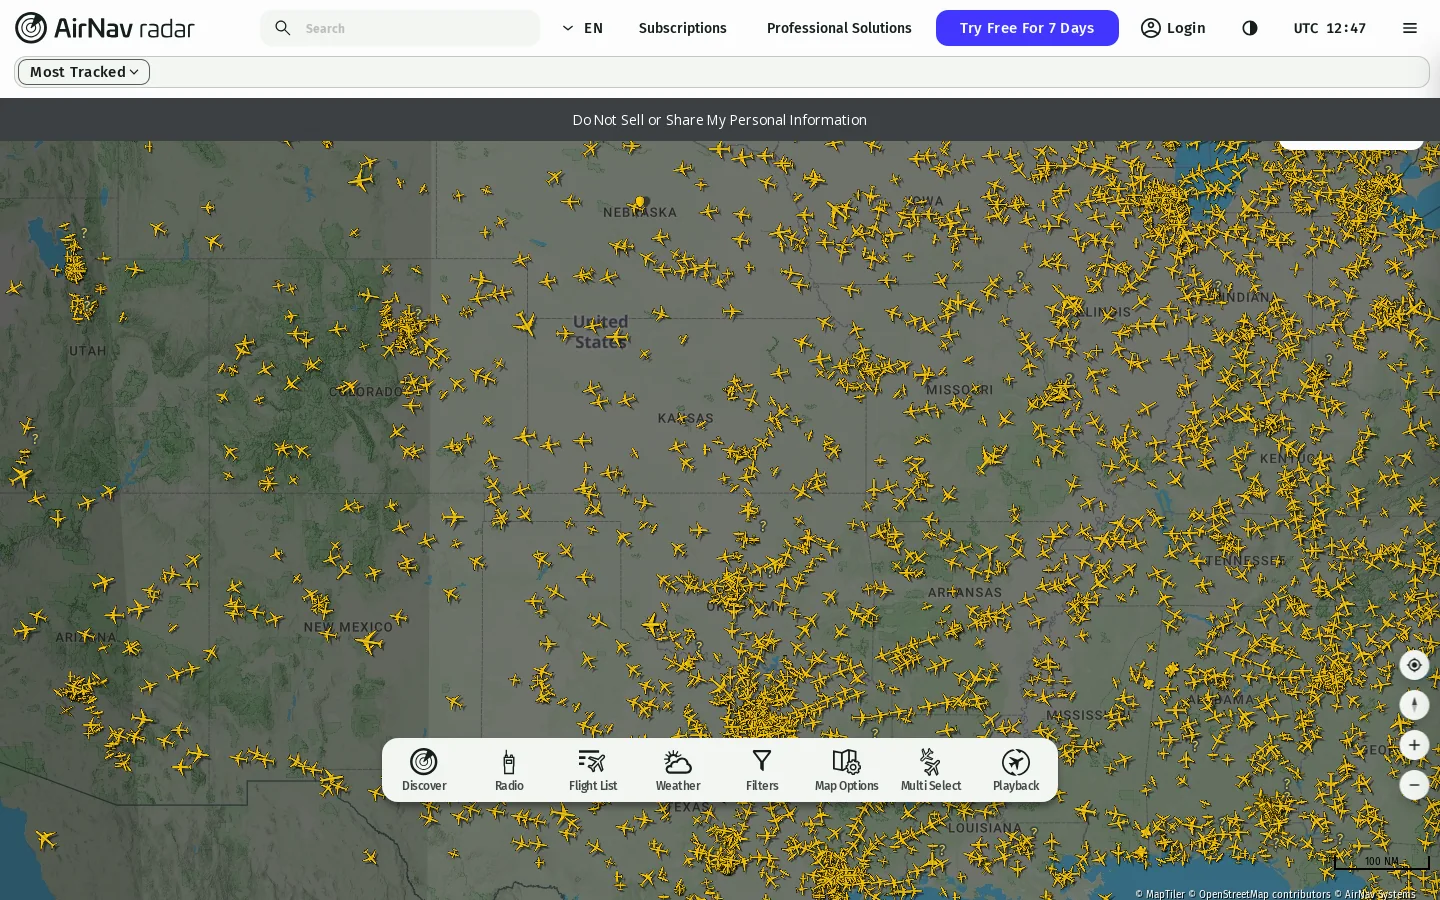
Task: Click the NEW MEXICO map label
Action: pos(348,627)
